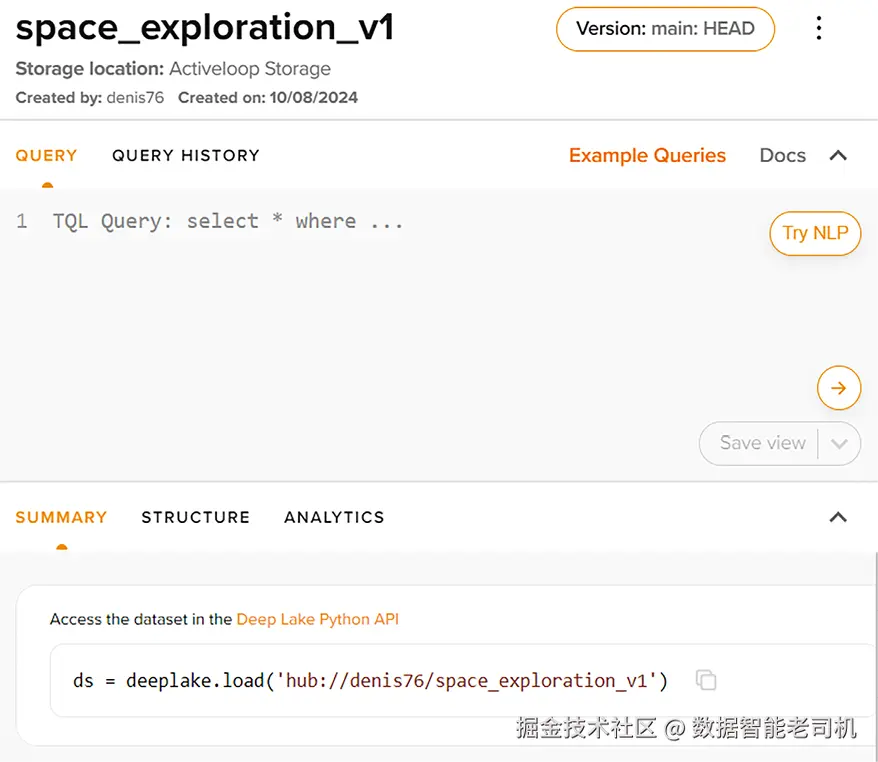Click the Save view button

763,443
